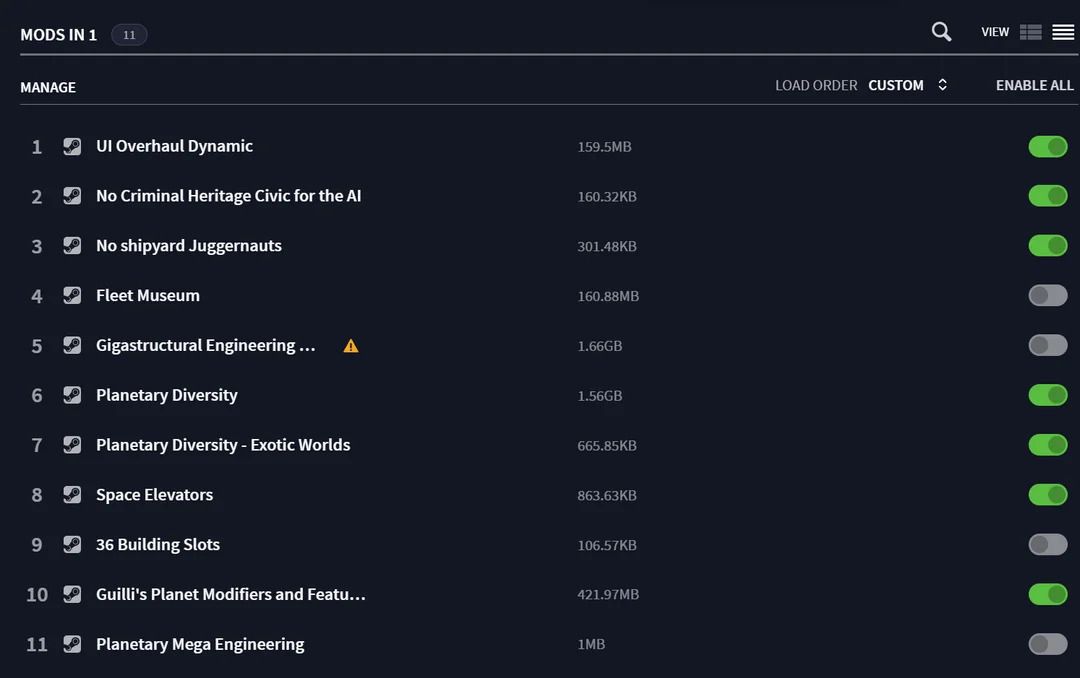1080x678 pixels.
Task: Enable the 36 Building Slots mod
Action: click(x=1047, y=545)
